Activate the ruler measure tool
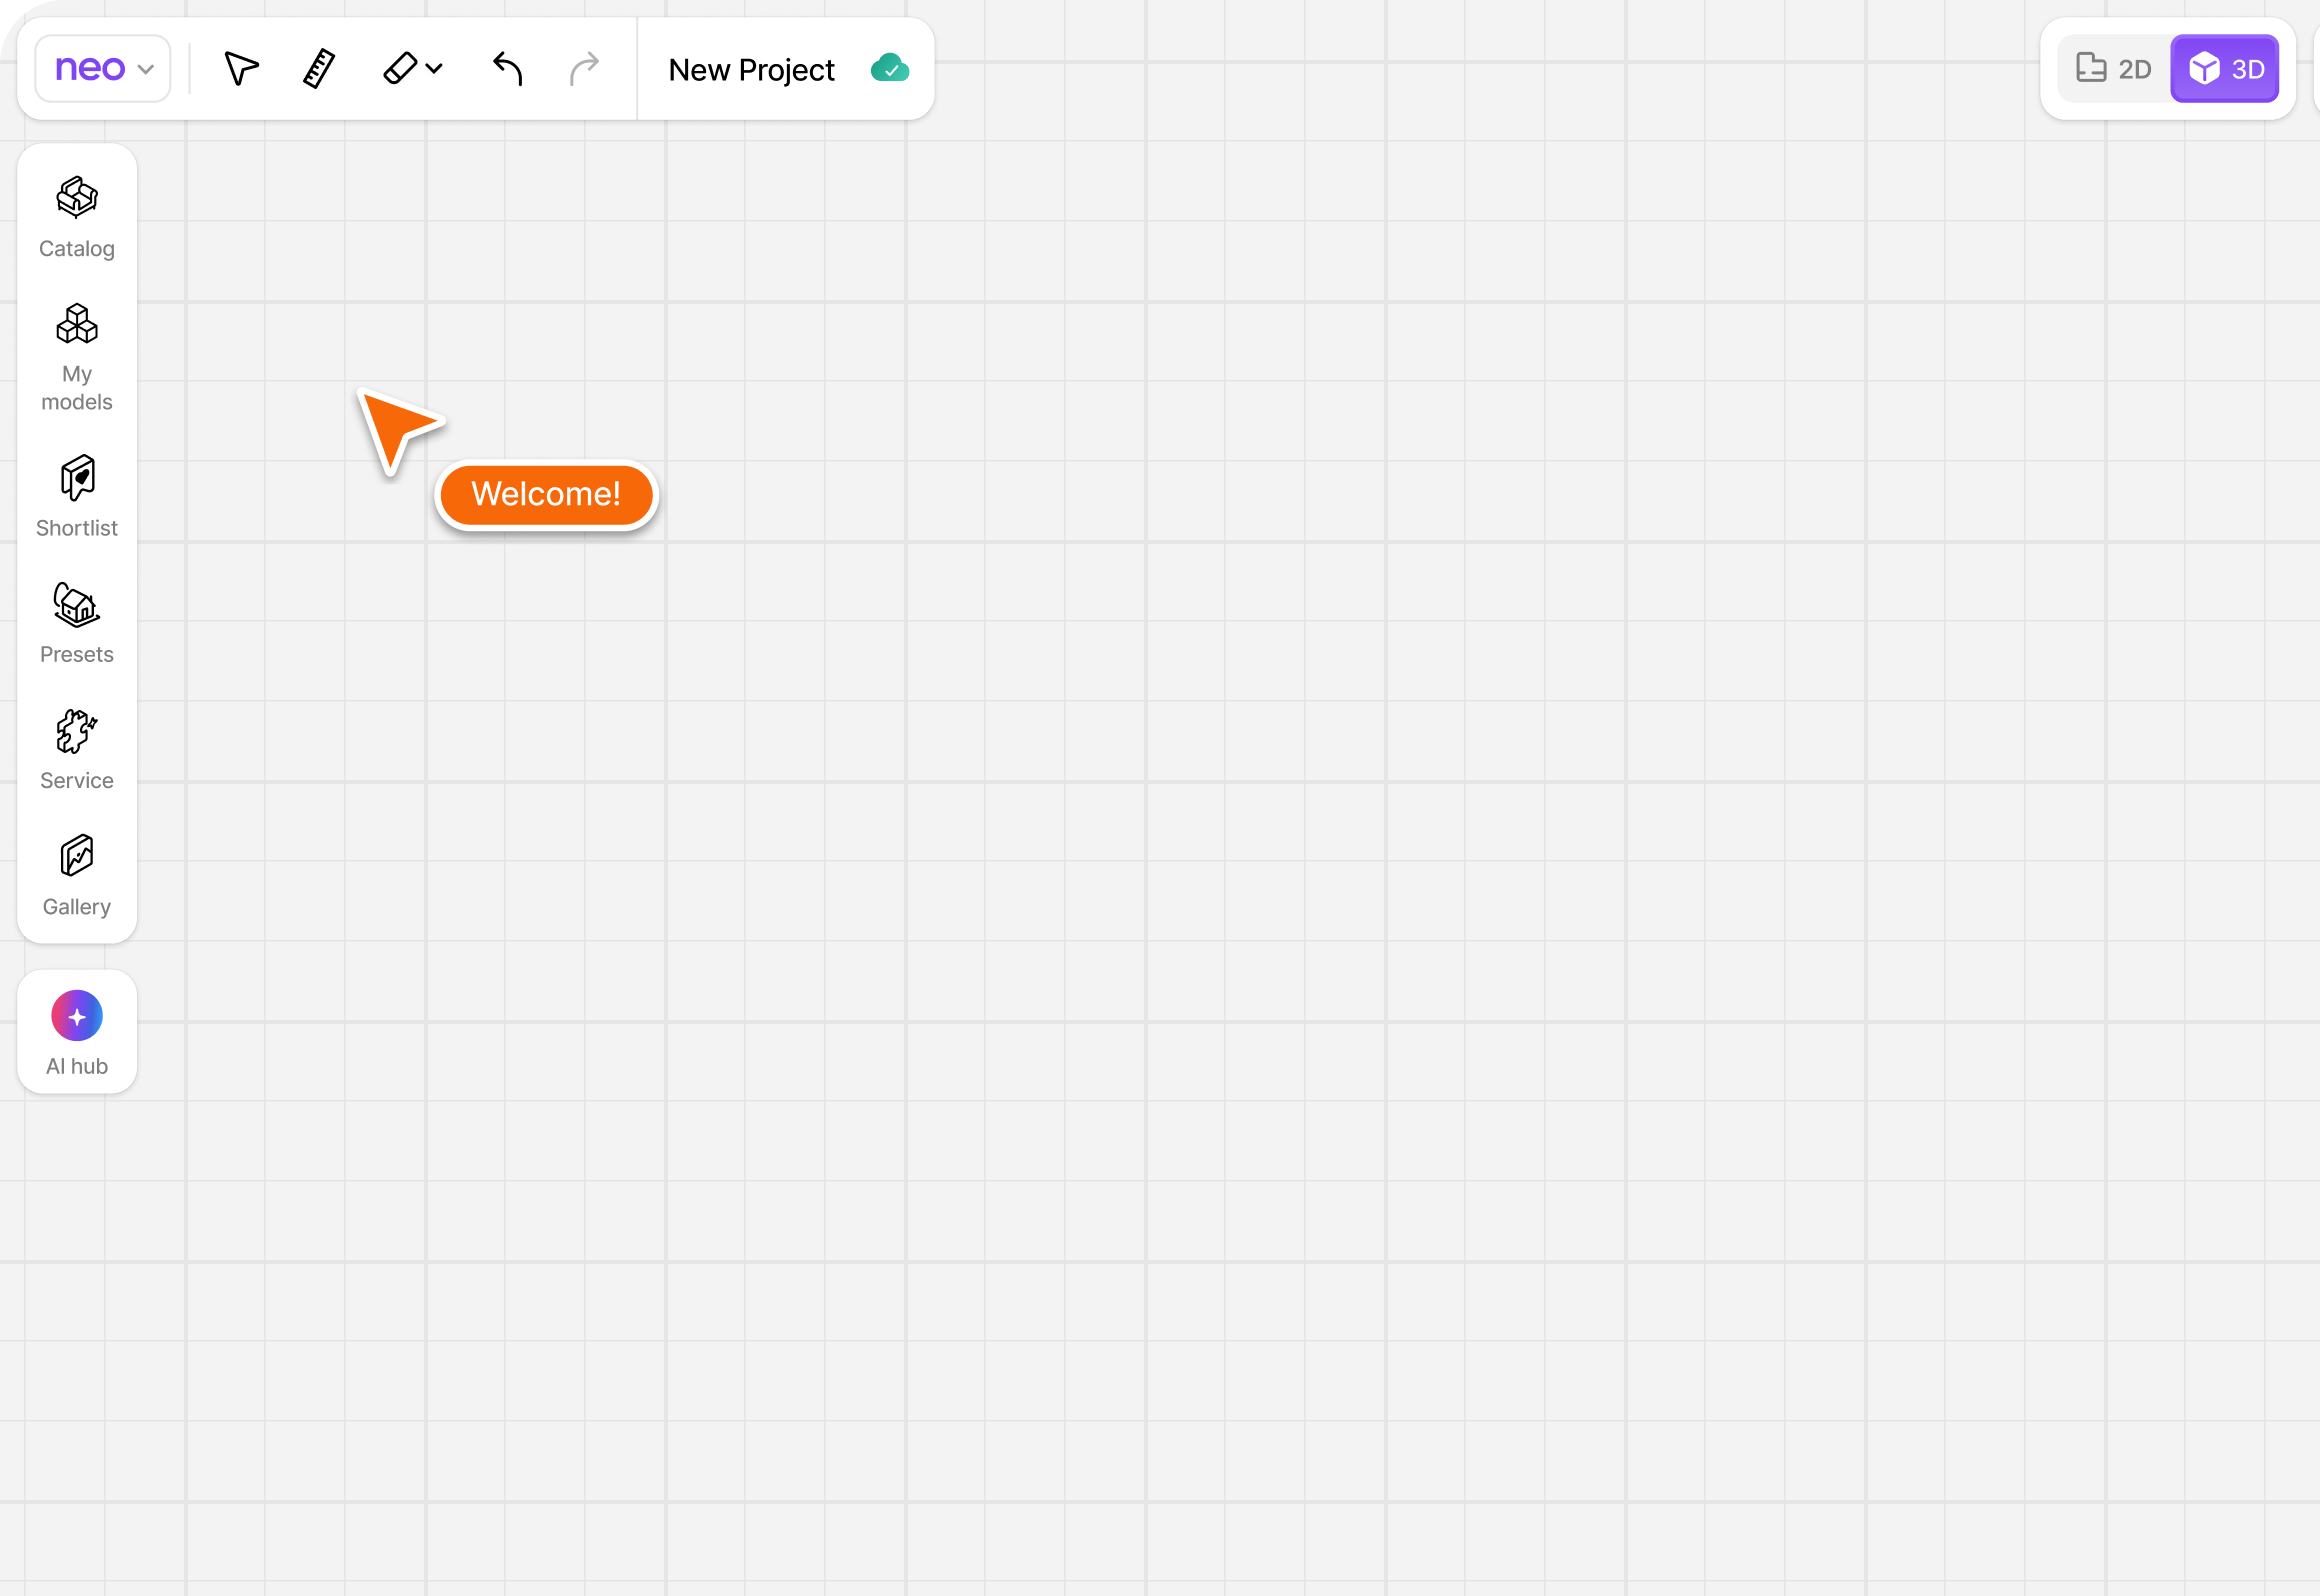Image resolution: width=2320 pixels, height=1596 pixels. (x=319, y=69)
